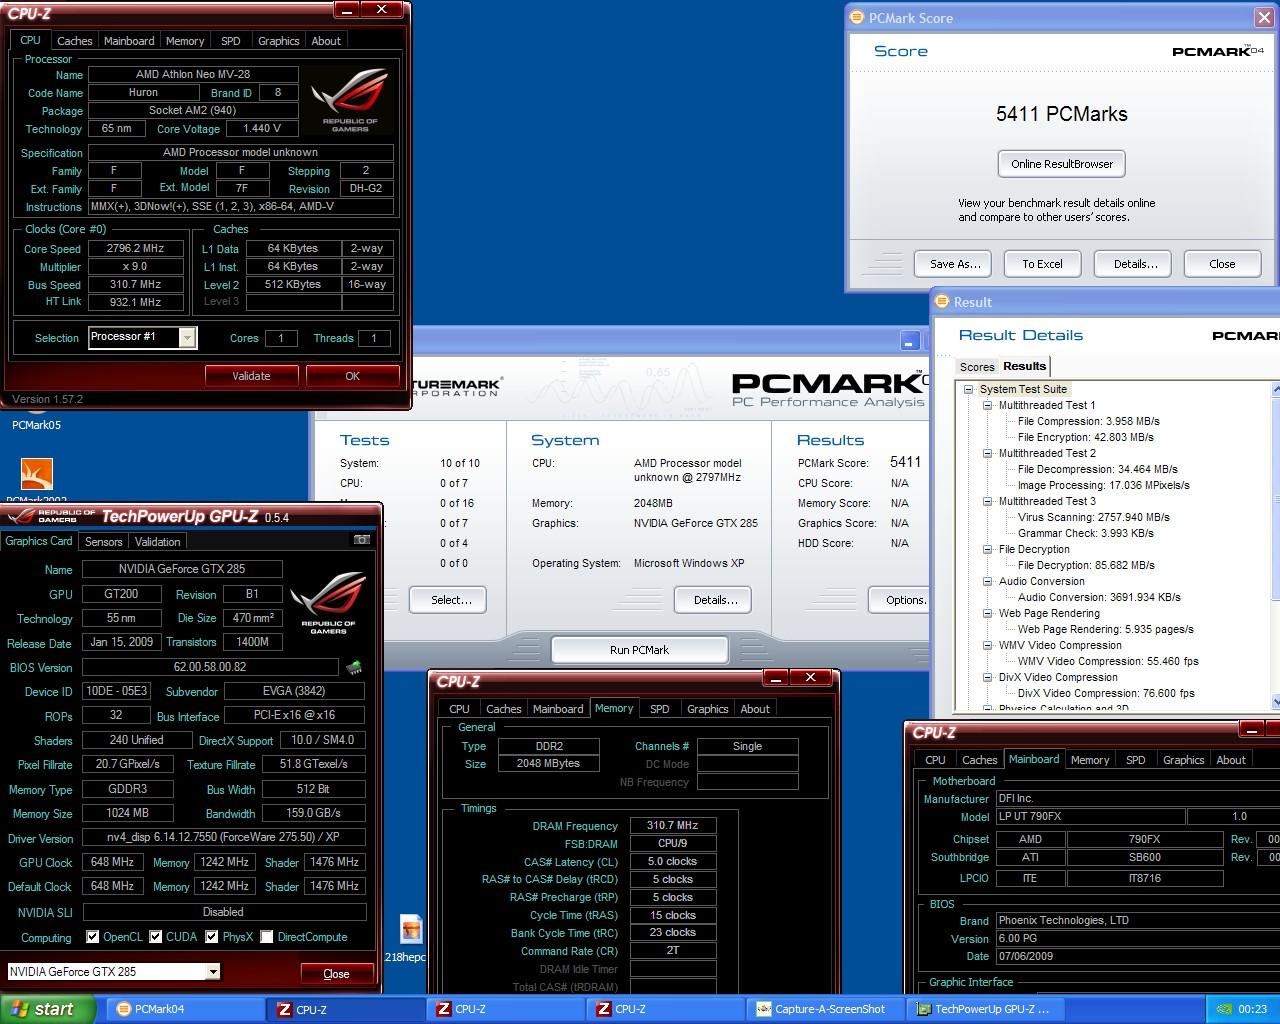Collapse Web Page Rendering node
The image size is (1280, 1024).
987,613
